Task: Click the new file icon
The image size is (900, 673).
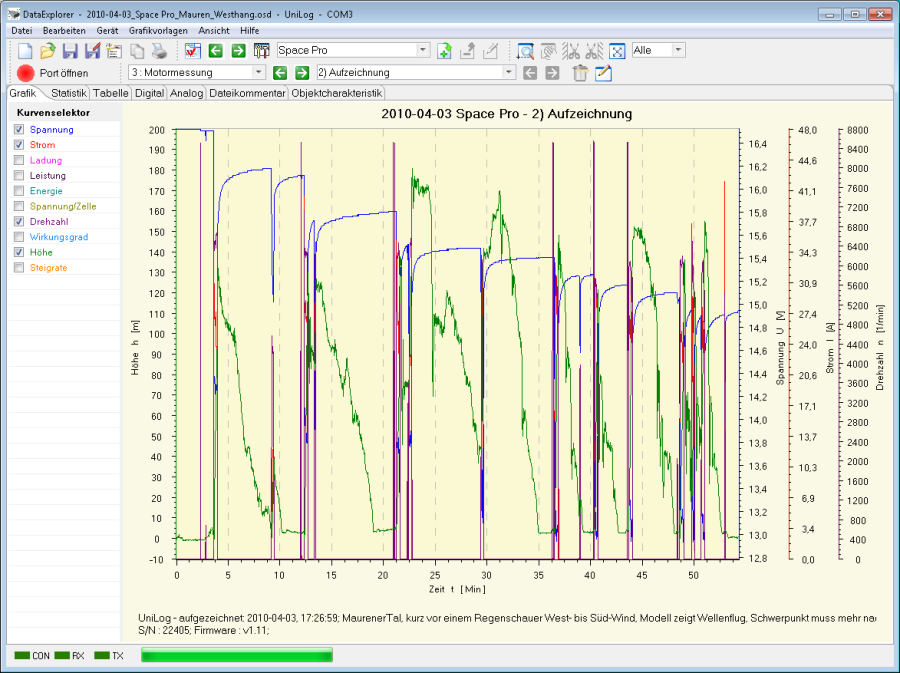Action: 26,51
